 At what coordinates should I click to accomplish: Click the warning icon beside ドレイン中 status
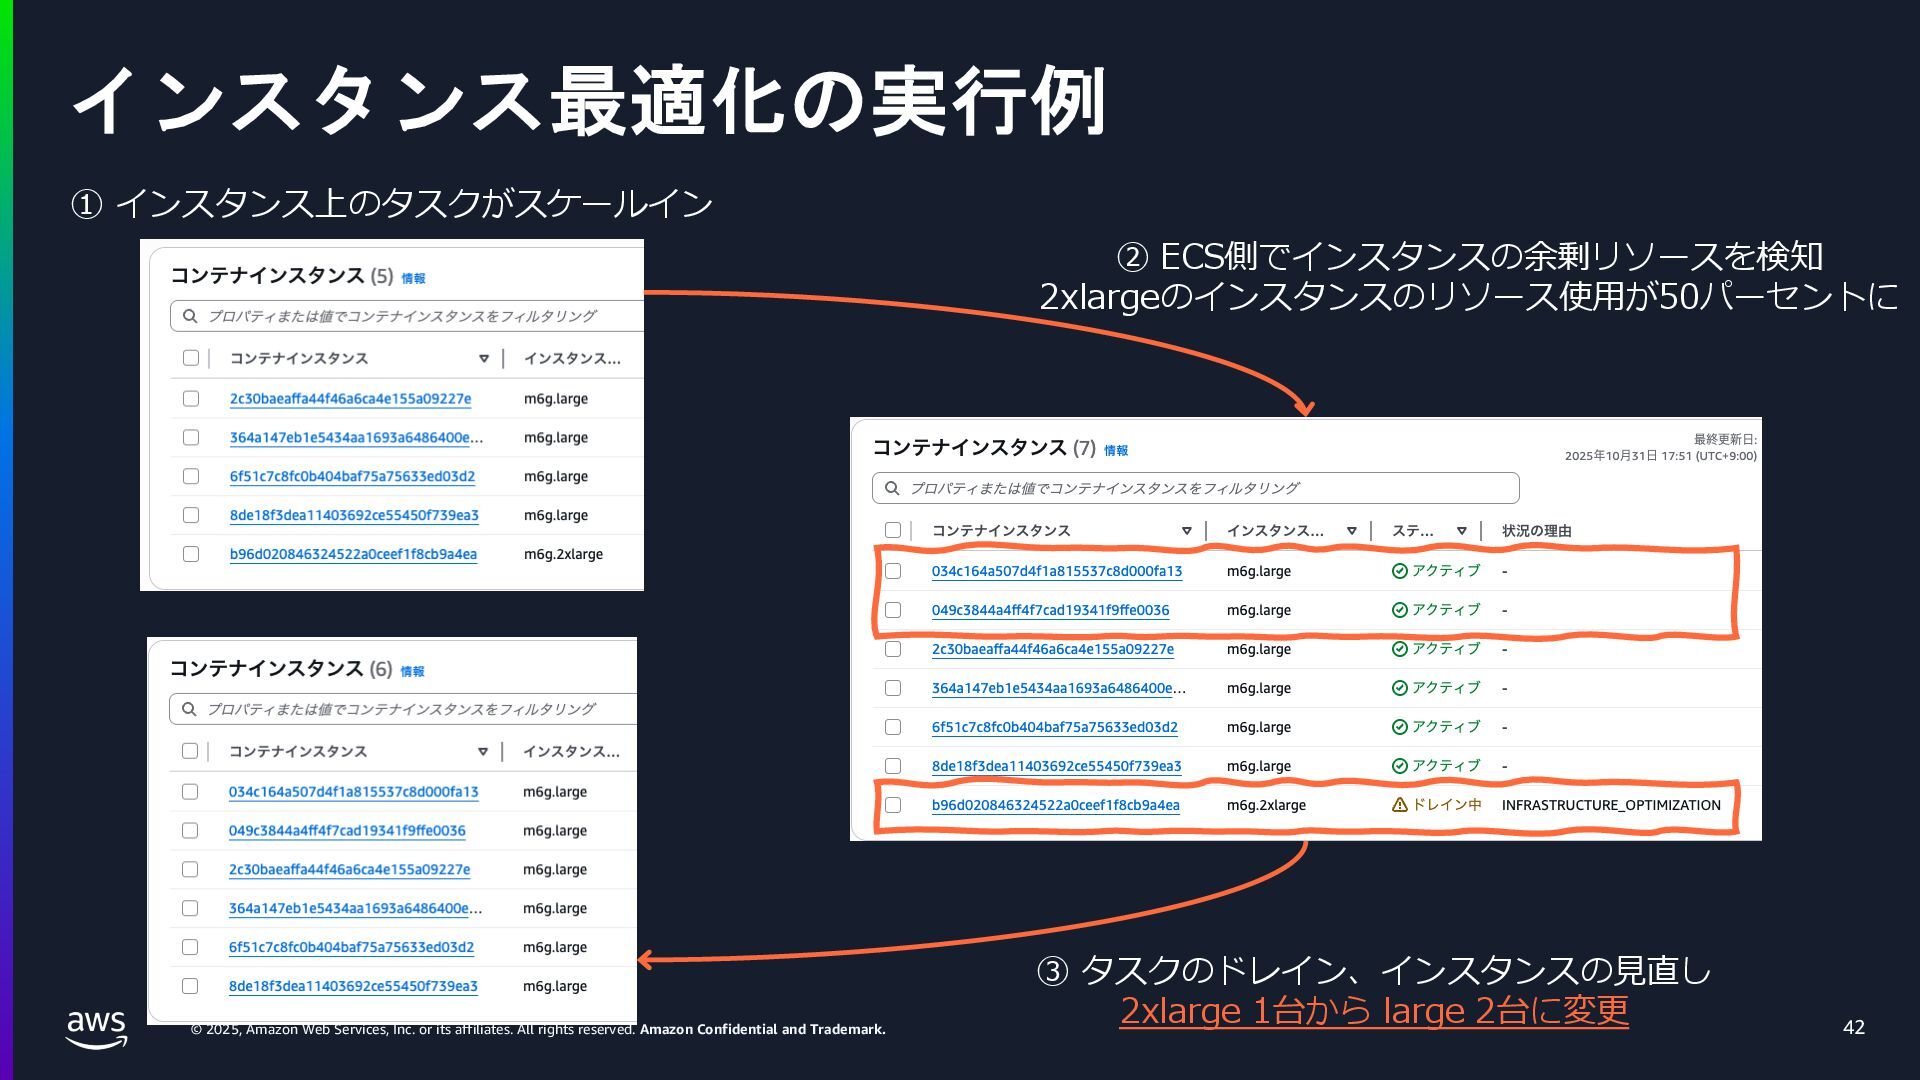coord(1399,805)
